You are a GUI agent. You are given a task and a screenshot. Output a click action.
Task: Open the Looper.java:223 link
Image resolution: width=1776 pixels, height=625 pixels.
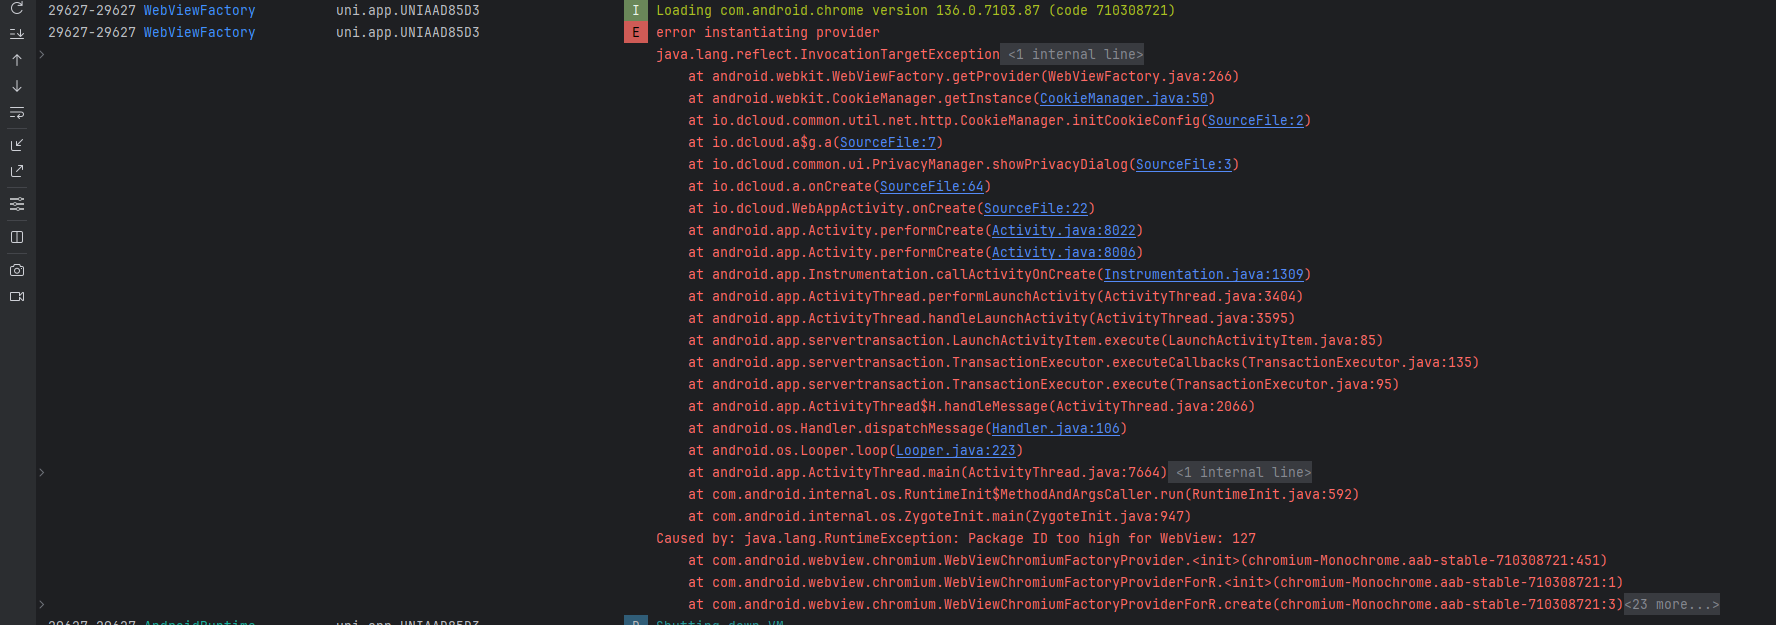[956, 451]
